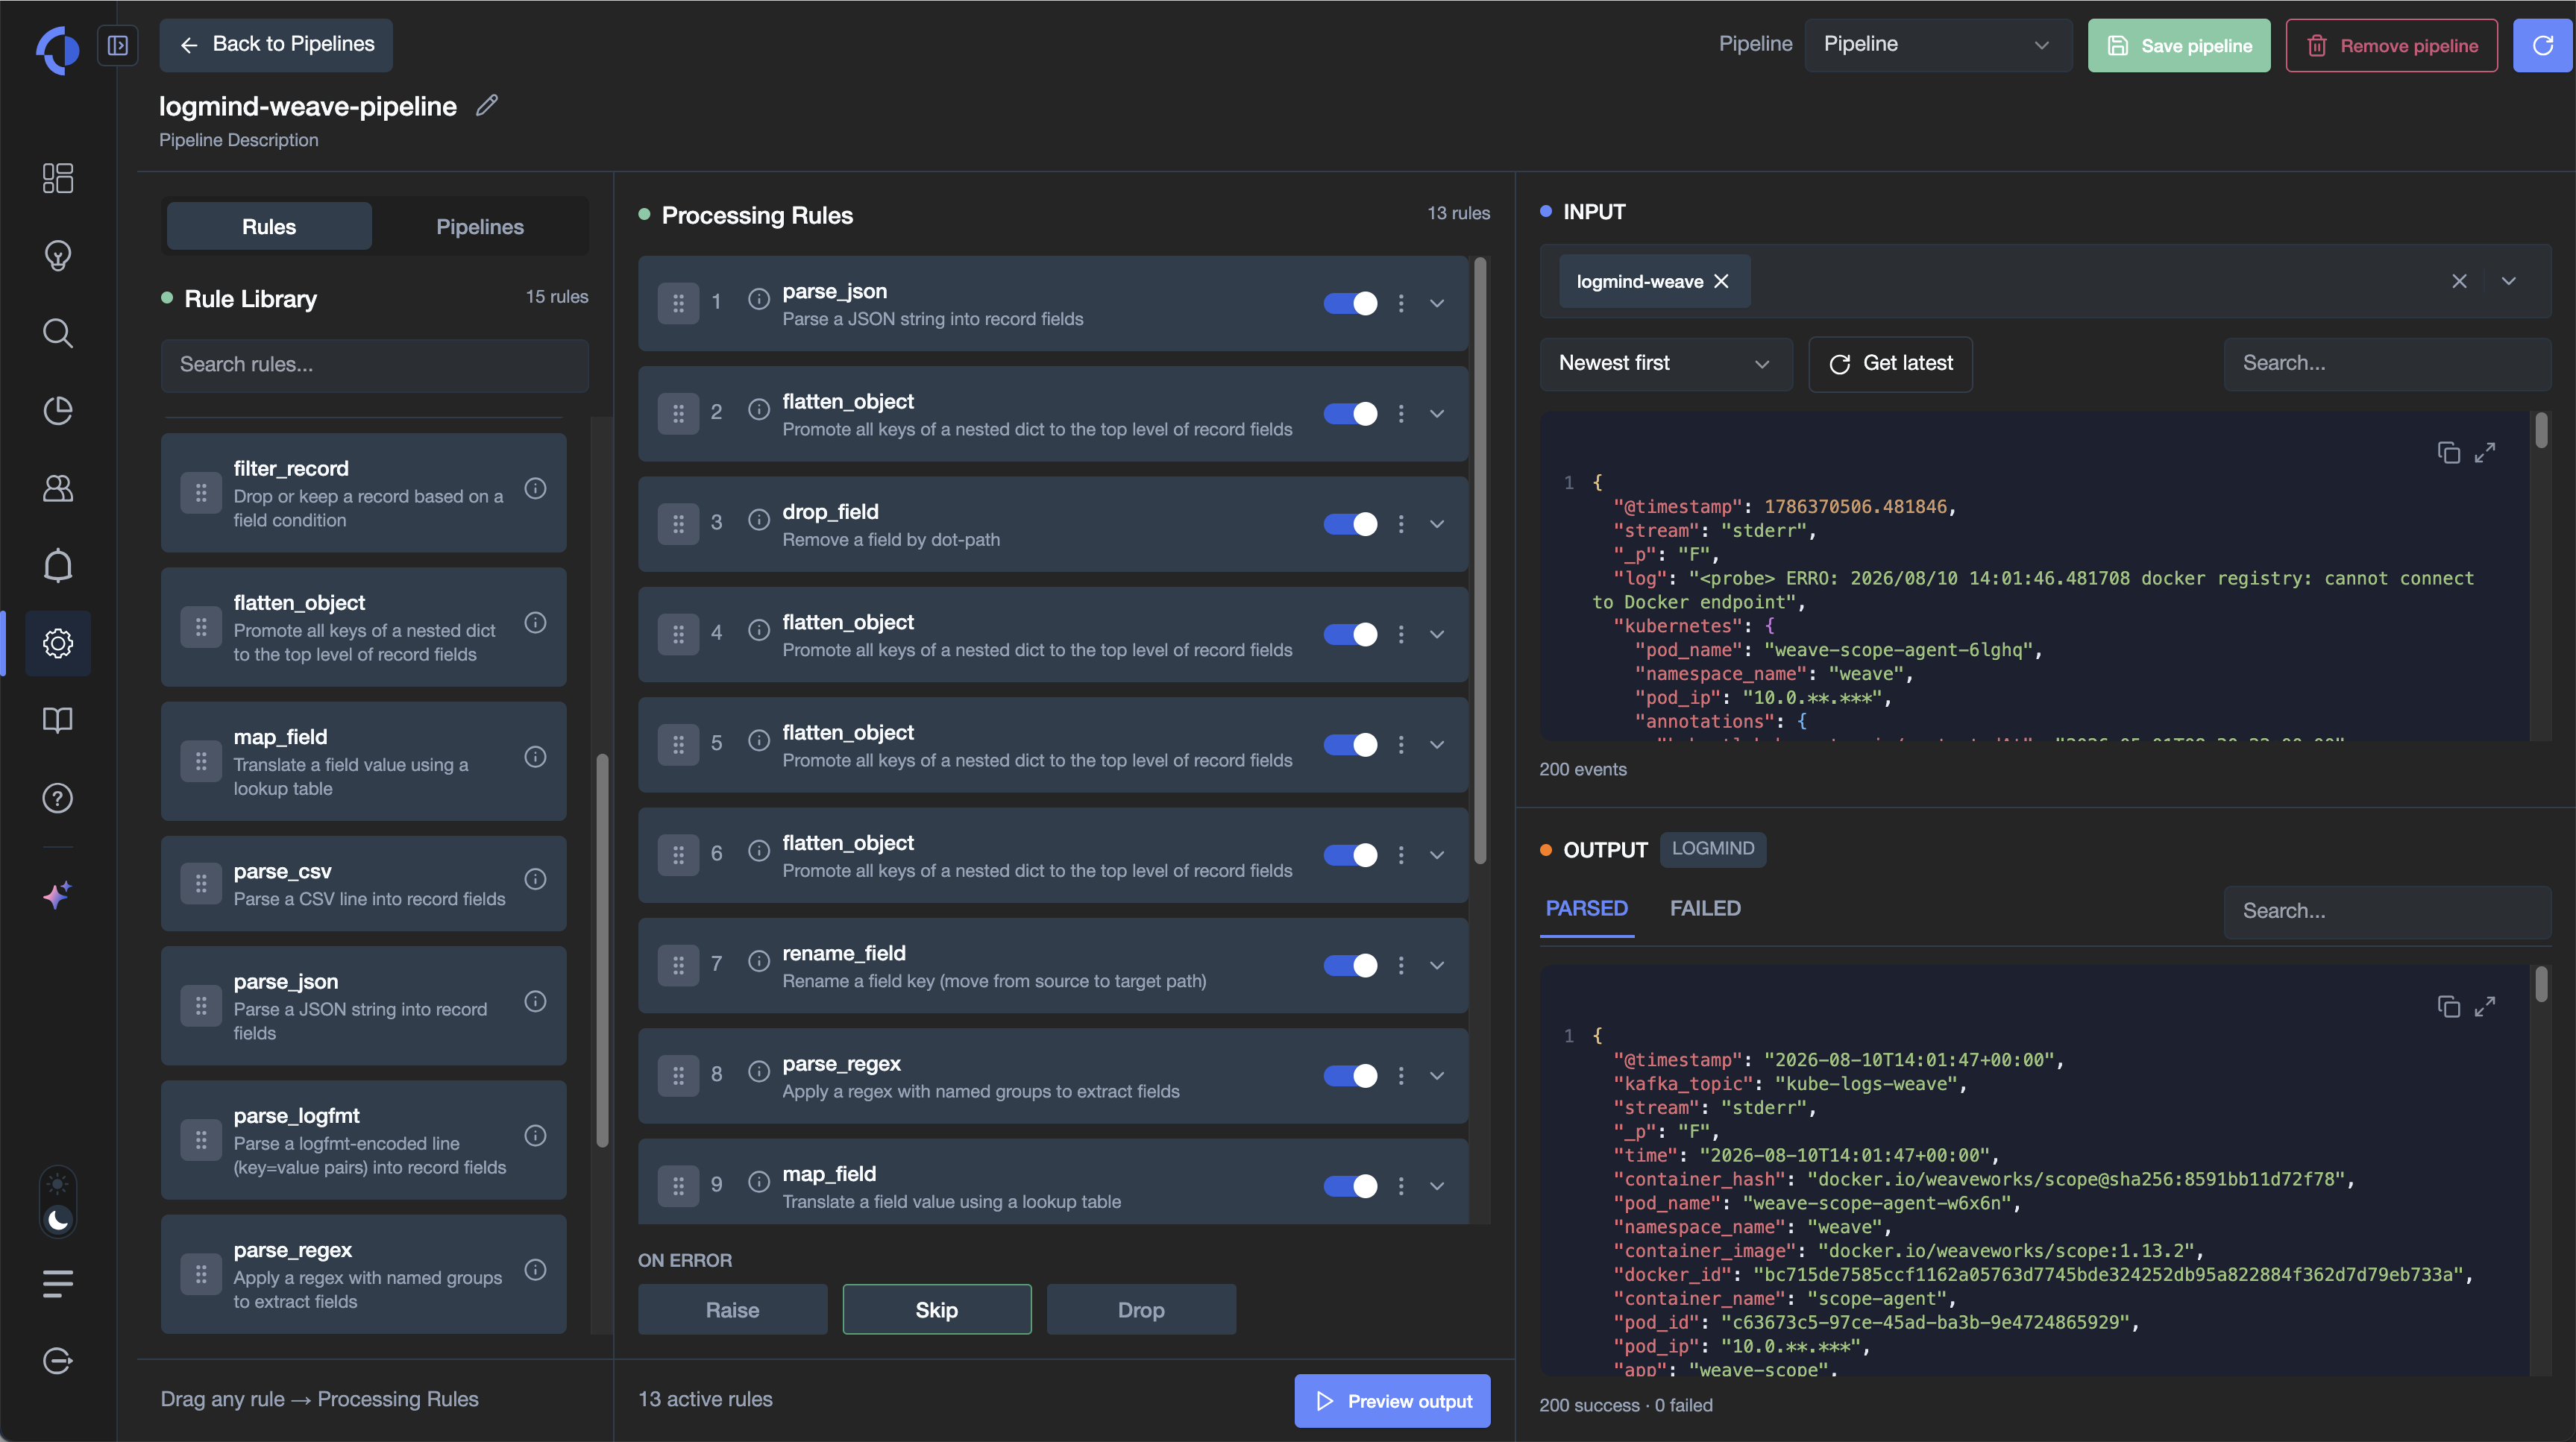Open the search magnifier icon in sidebar

click(58, 333)
